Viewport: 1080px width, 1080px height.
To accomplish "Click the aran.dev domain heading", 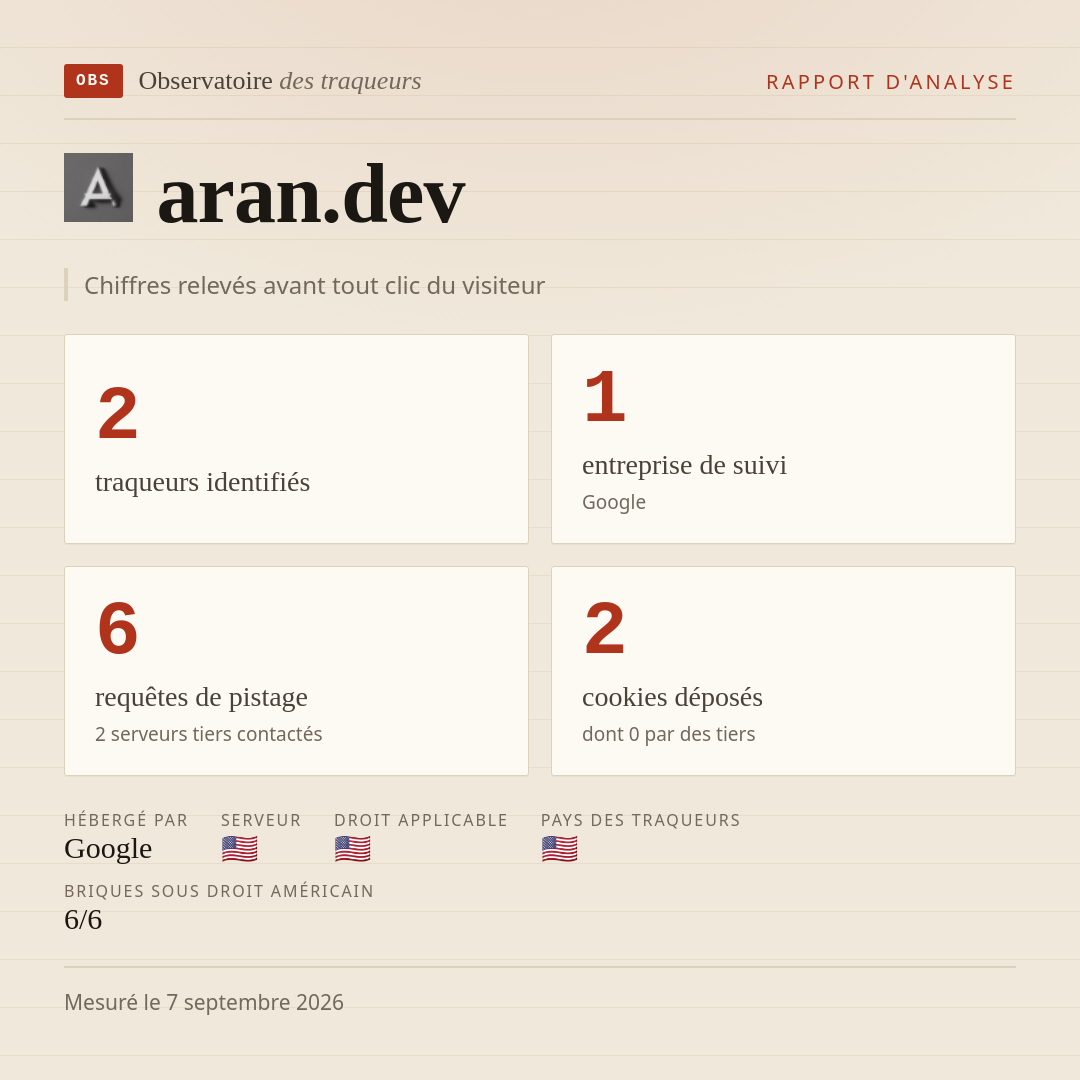I will [311, 194].
